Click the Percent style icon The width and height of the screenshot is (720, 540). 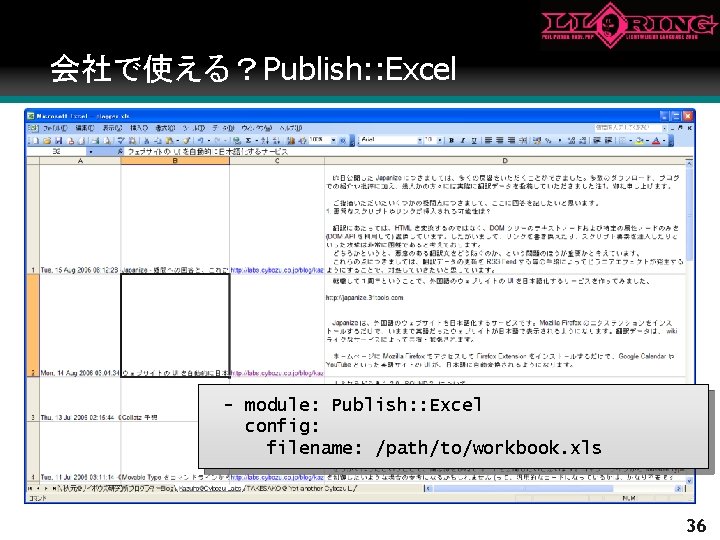(x=548, y=141)
